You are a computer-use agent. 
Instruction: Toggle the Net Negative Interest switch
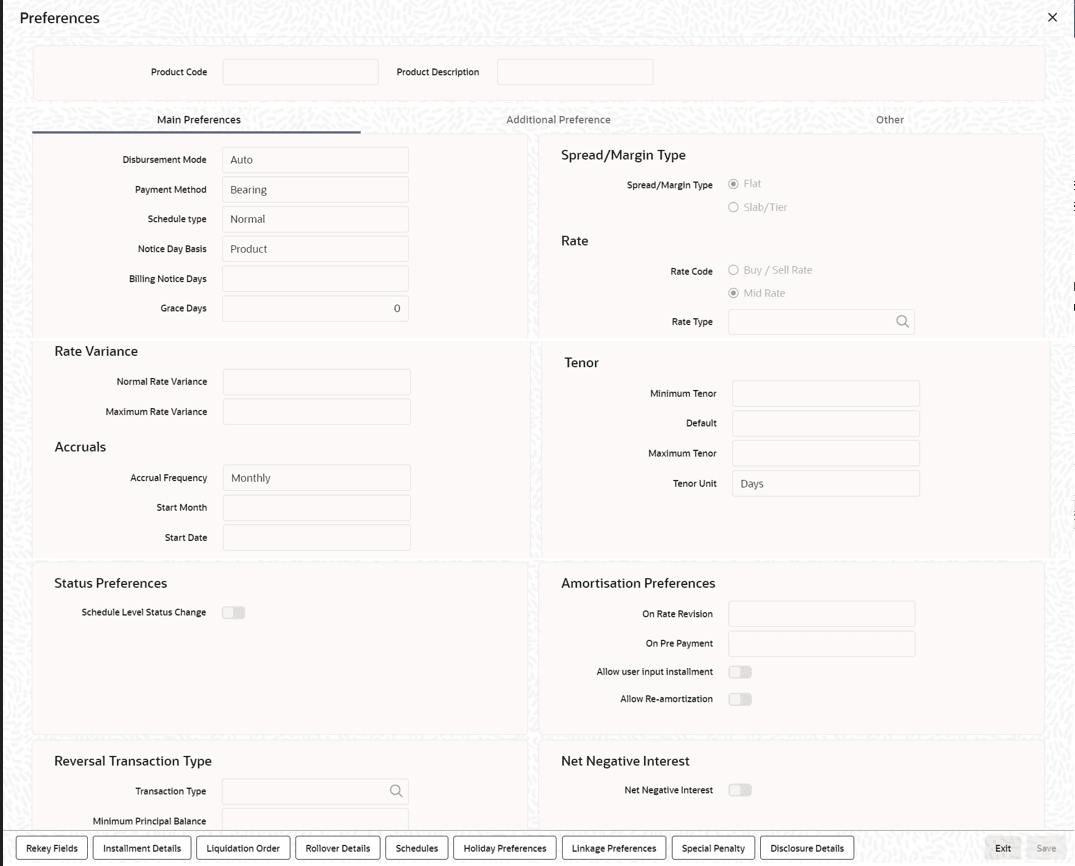point(740,790)
